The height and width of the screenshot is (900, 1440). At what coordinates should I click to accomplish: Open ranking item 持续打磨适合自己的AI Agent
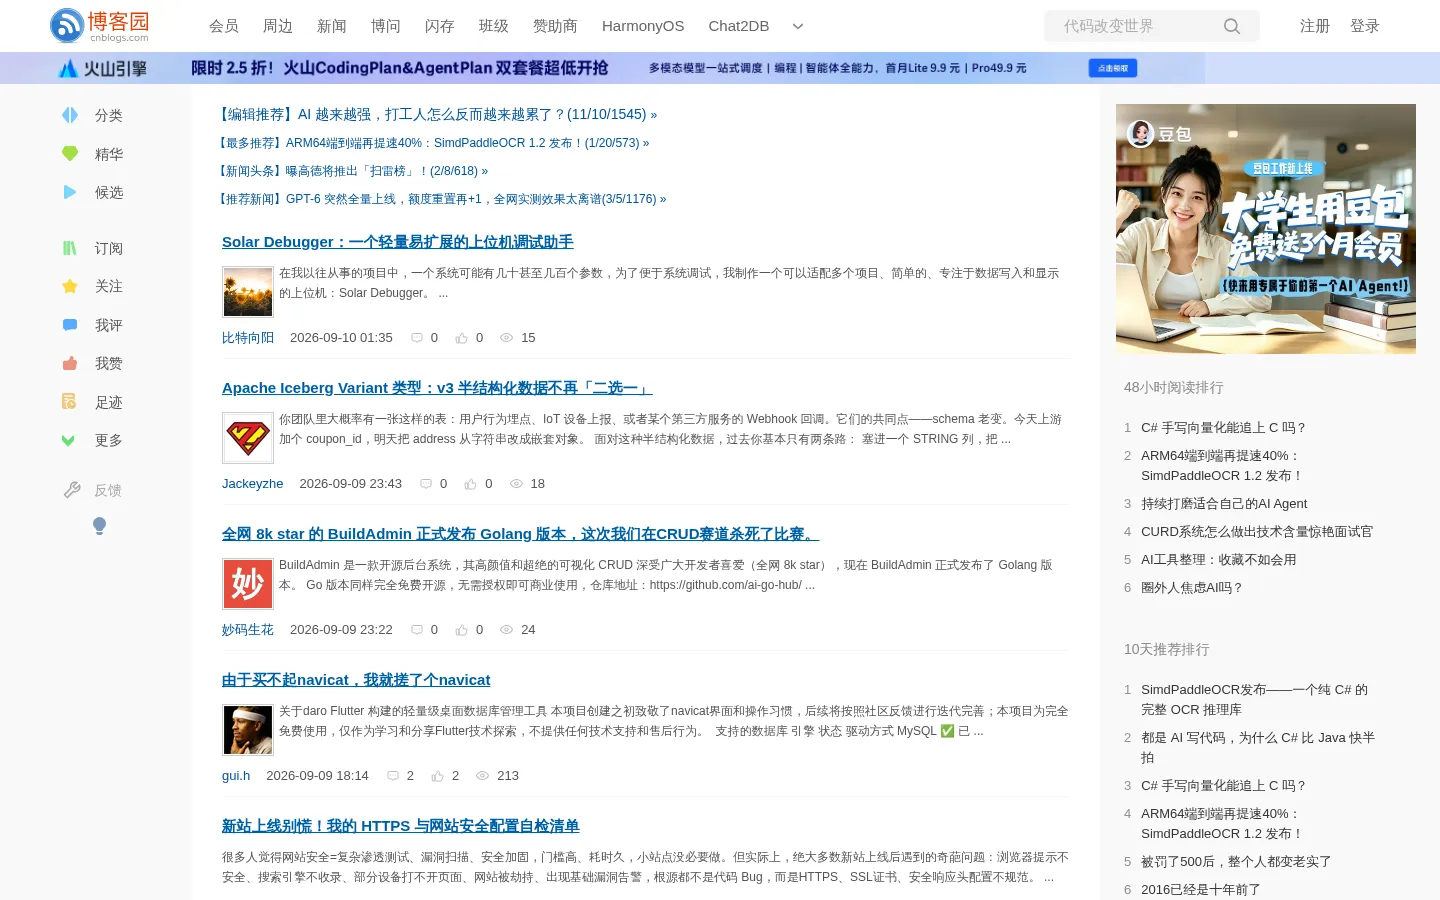[1224, 504]
